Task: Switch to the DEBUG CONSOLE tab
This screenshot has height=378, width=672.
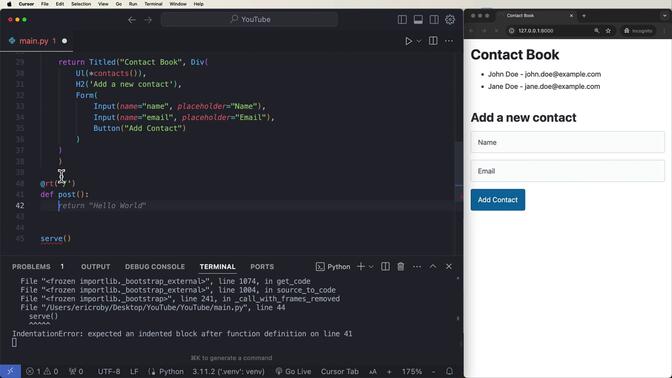Action: (x=155, y=267)
